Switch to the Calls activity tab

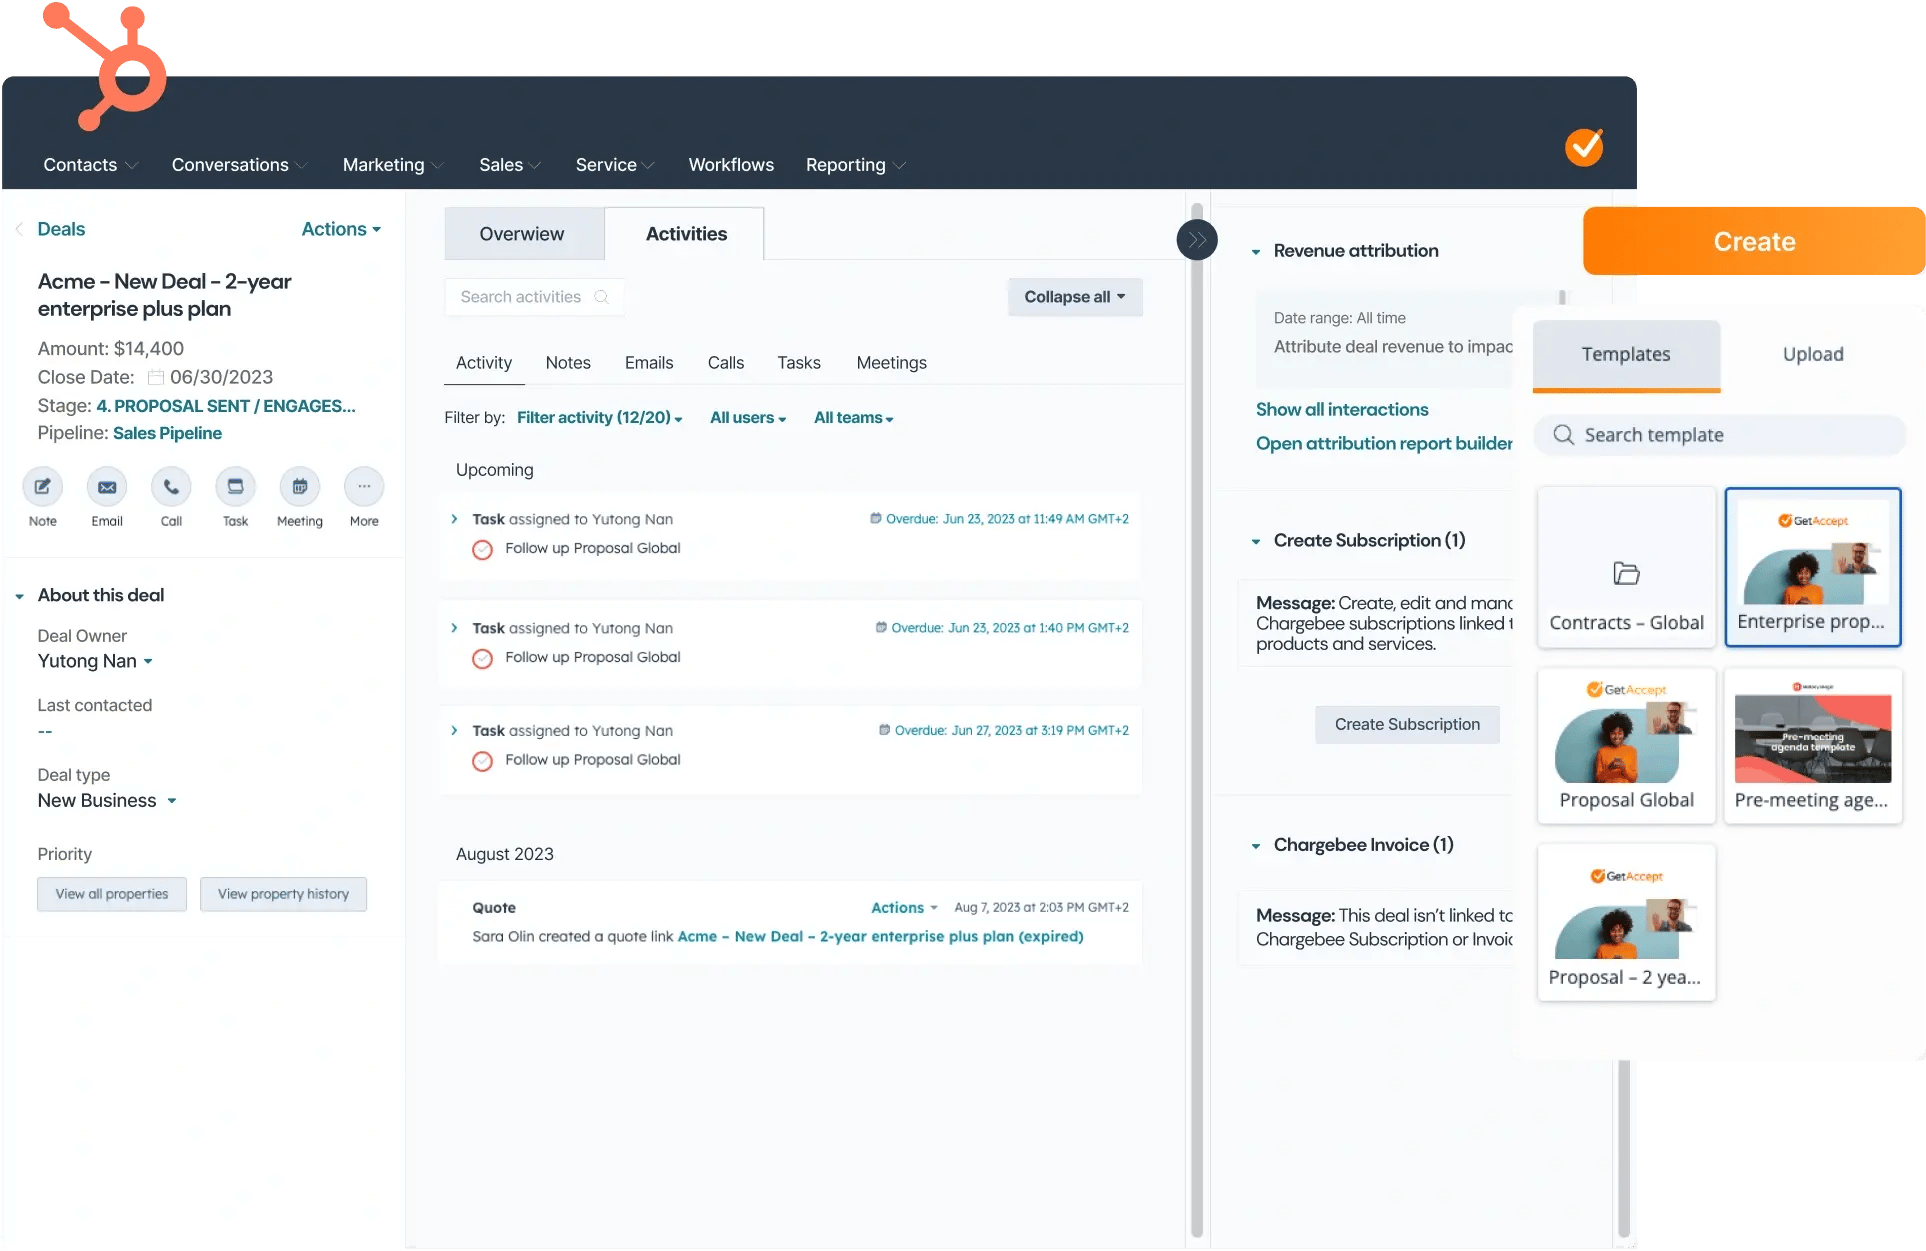point(726,363)
